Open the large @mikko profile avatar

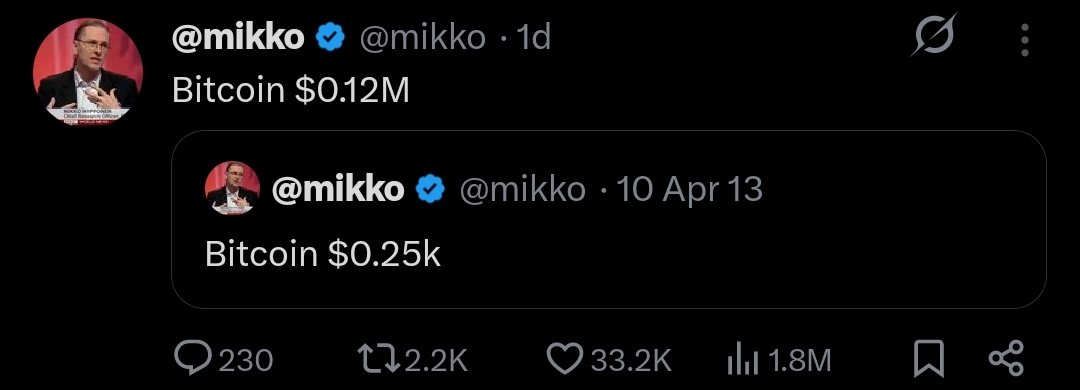[x=88, y=72]
